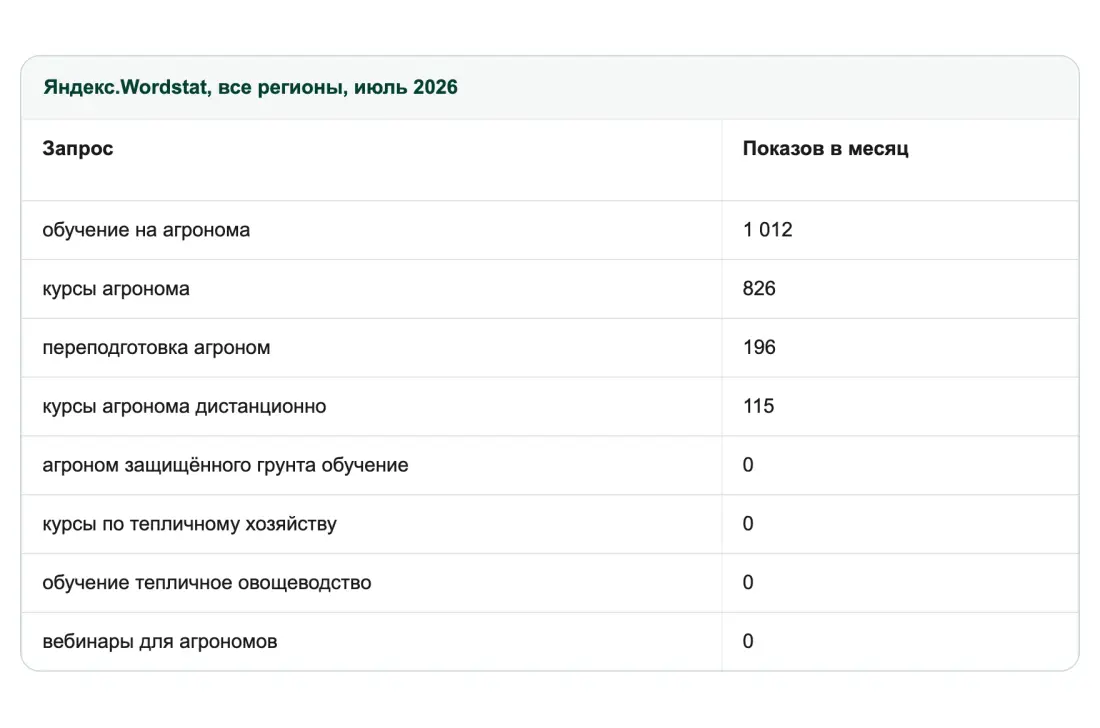Click the value '826'
Screen dimensions: 1100x728
(759, 289)
